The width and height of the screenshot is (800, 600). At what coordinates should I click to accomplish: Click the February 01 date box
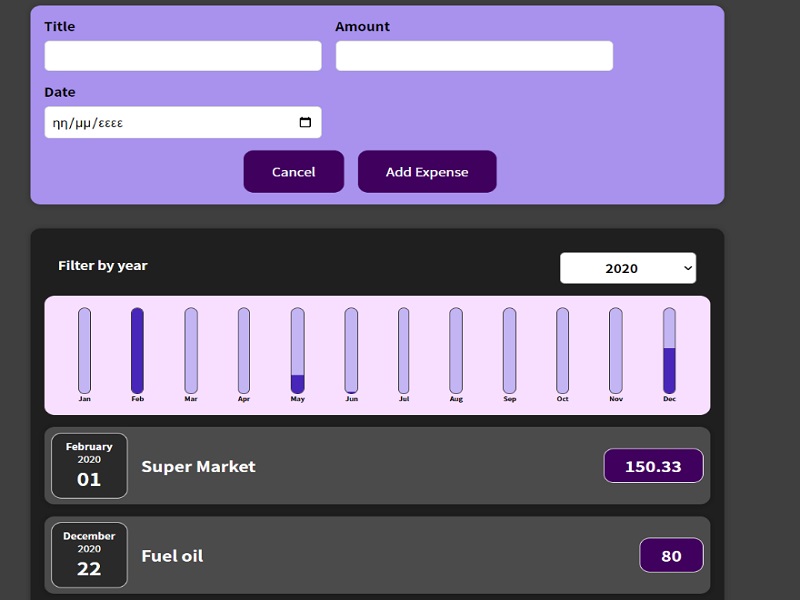click(88, 466)
